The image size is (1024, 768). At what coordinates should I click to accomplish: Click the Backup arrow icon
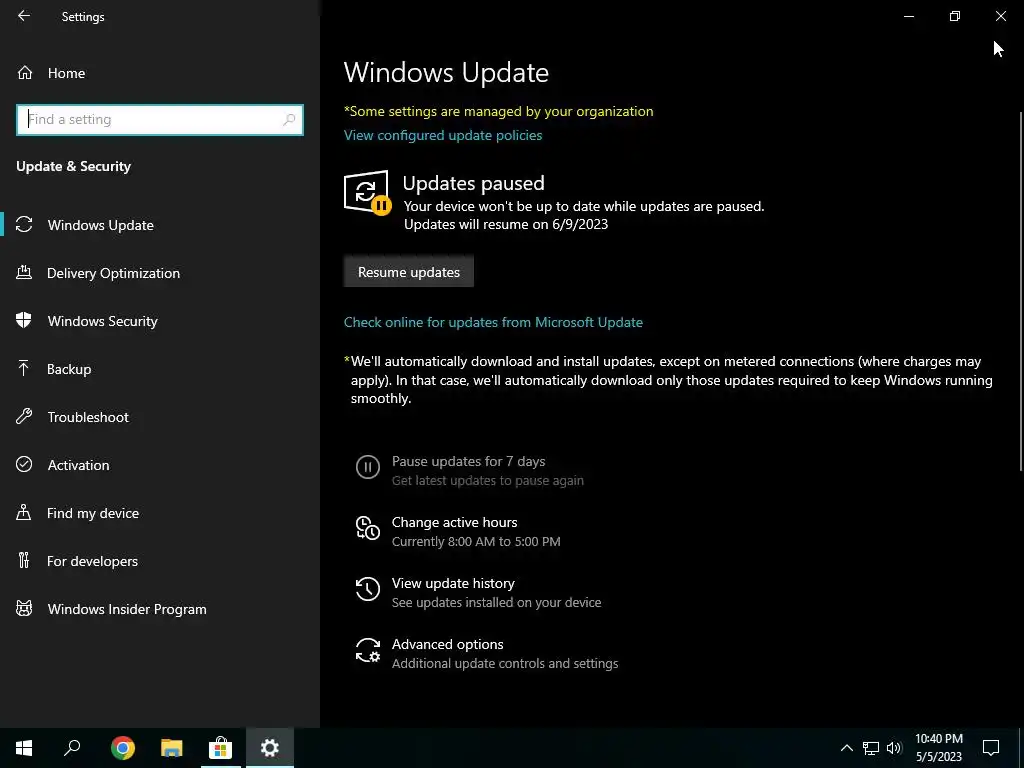point(24,368)
